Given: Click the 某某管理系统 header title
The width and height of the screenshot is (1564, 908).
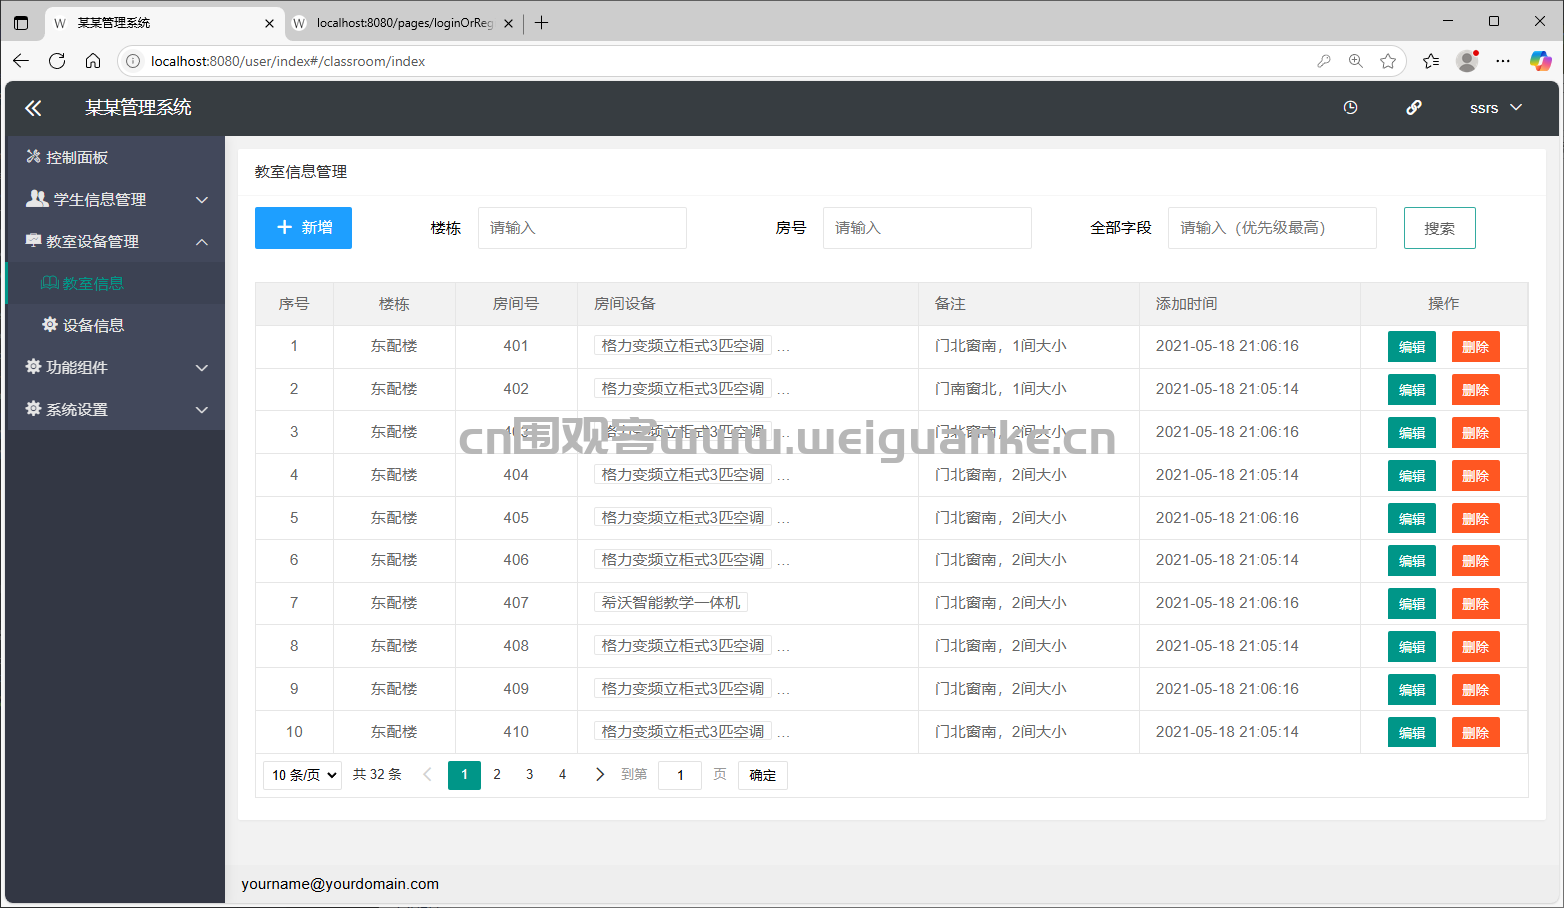Looking at the screenshot, I should pyautogui.click(x=138, y=108).
